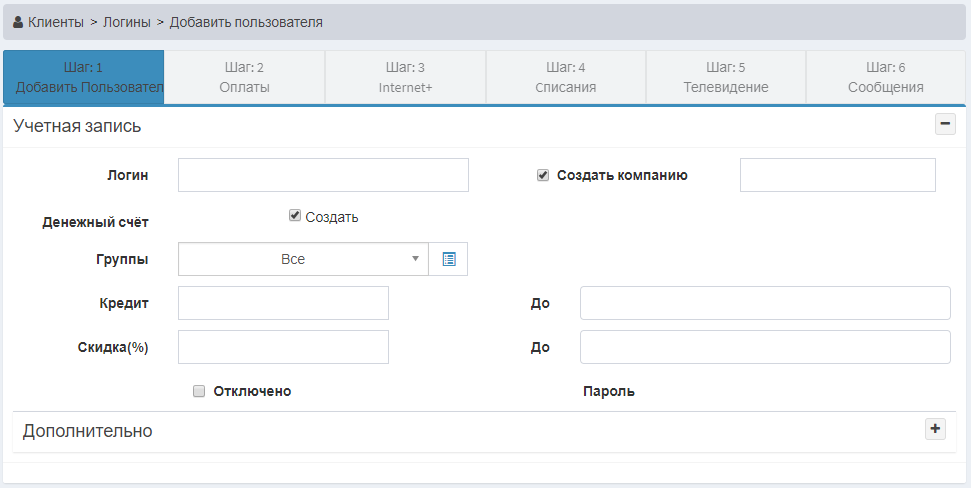Uncheck the Создать money account checkbox

coord(295,216)
